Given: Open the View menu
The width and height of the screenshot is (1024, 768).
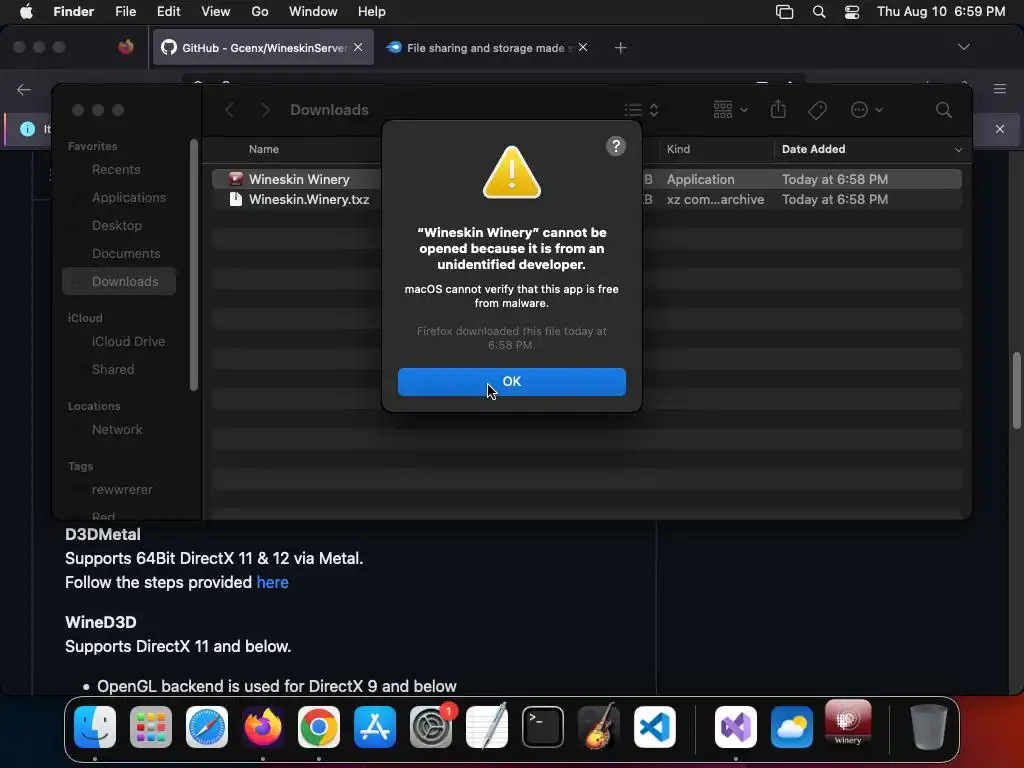Looking at the screenshot, I should click(216, 12).
